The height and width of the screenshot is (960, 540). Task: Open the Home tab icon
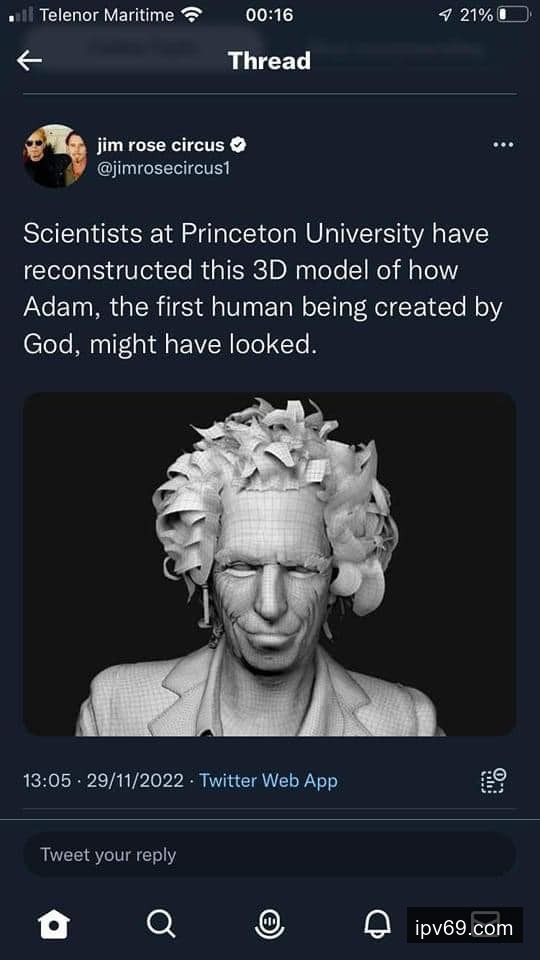coord(54,924)
